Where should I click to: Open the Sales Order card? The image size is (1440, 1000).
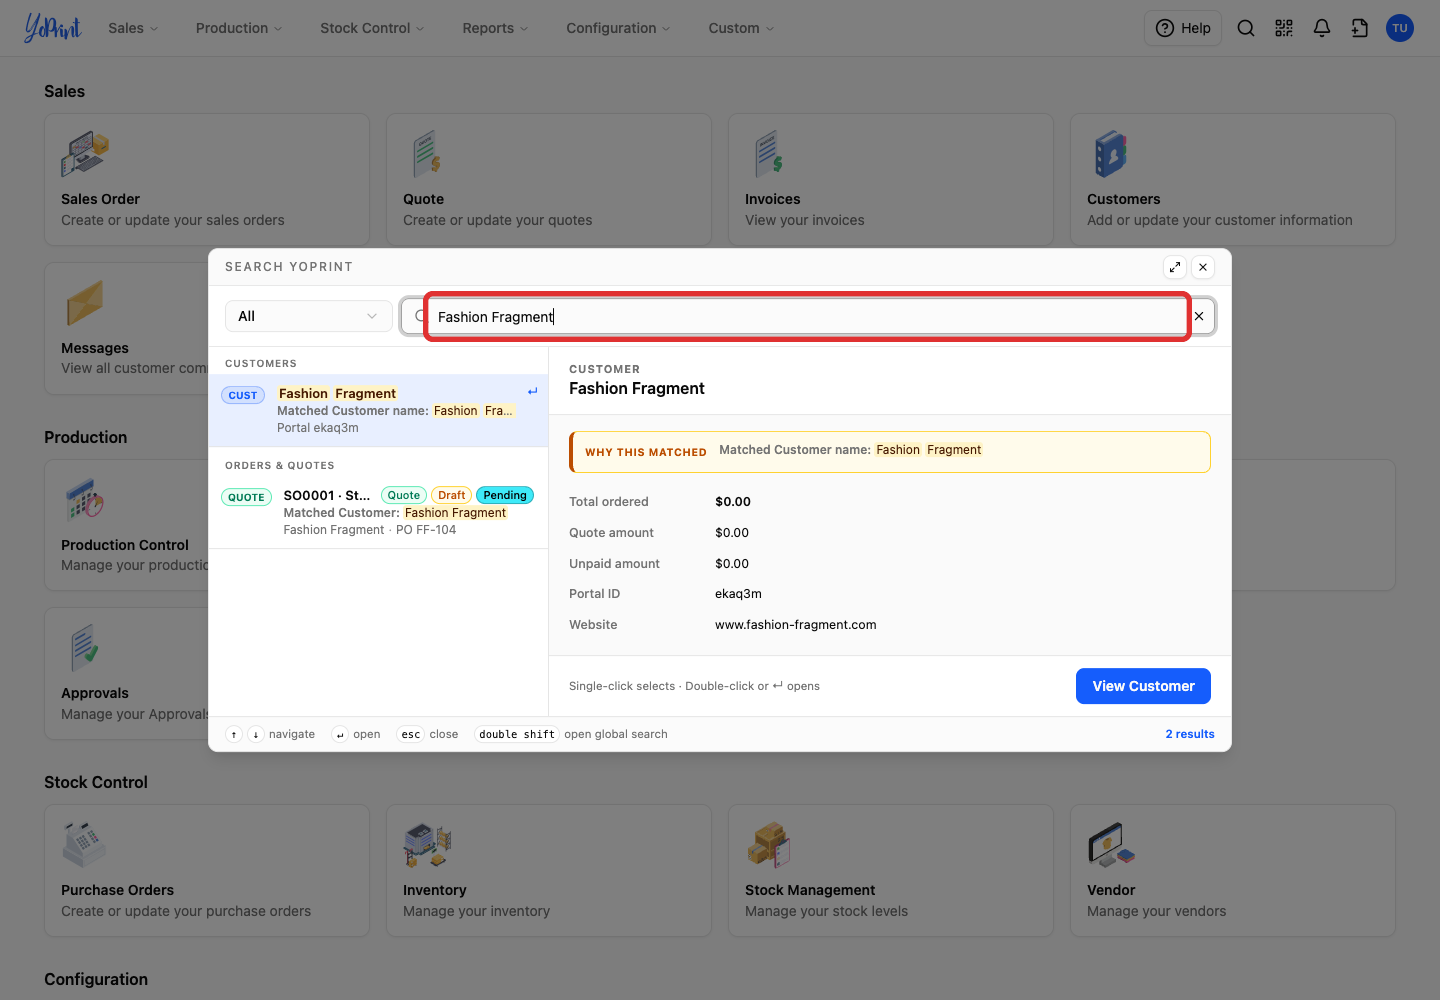pyautogui.click(x=207, y=180)
